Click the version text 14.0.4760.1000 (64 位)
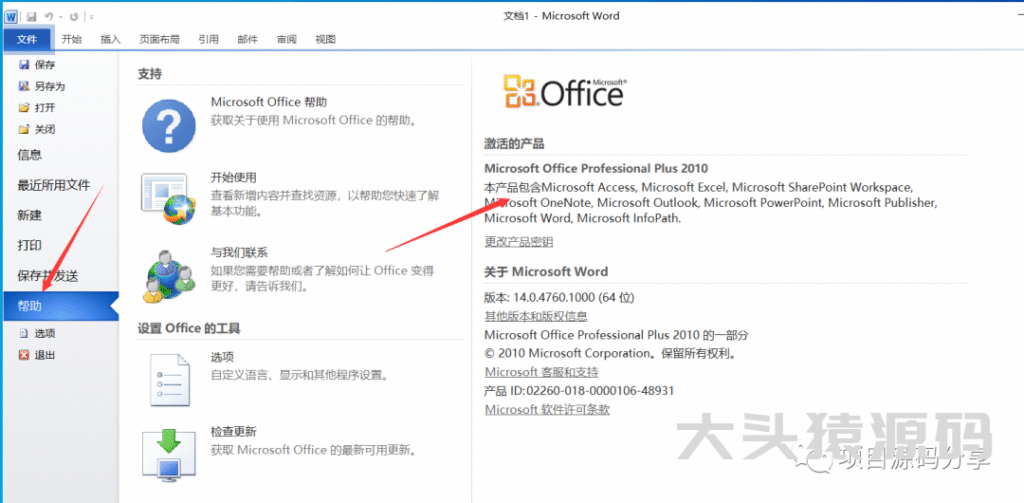Screen dimensions: 1024x503 (573, 298)
